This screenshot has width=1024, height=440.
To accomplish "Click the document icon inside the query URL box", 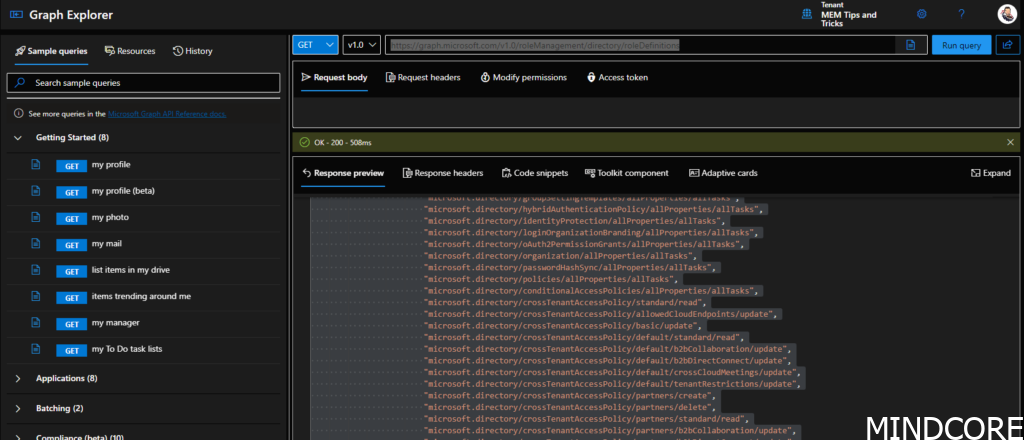I will 911,45.
